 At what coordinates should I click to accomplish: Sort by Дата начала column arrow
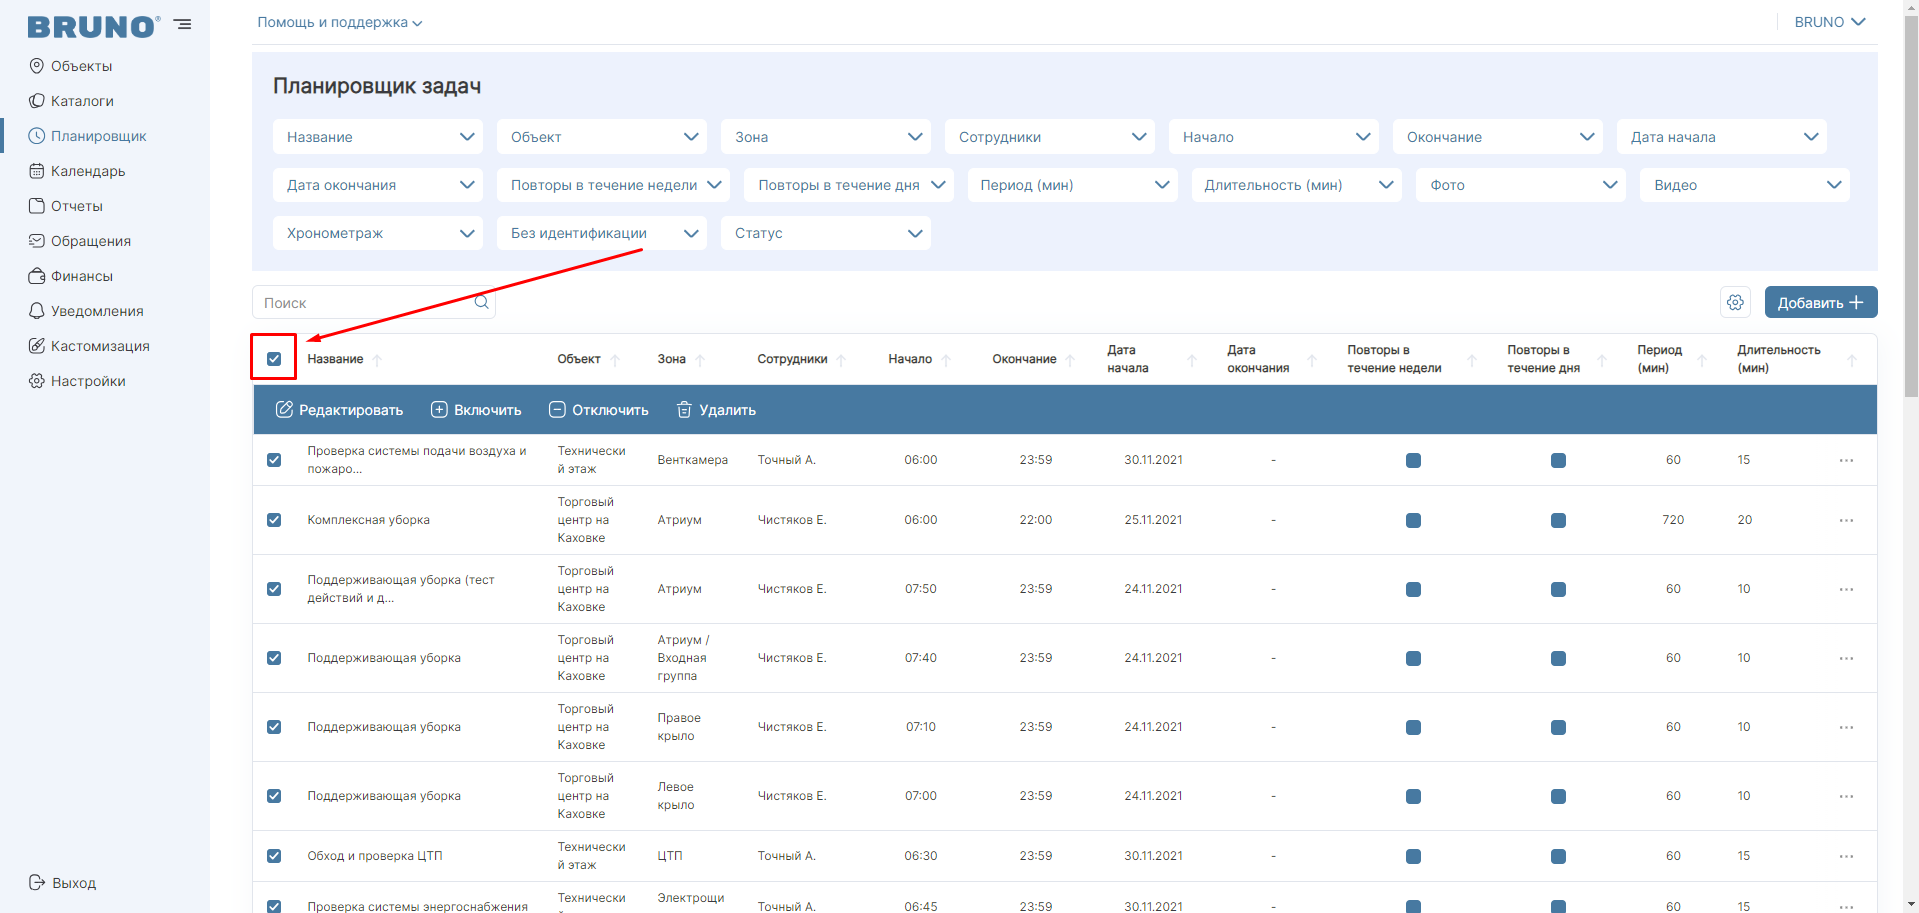[x=1192, y=360]
